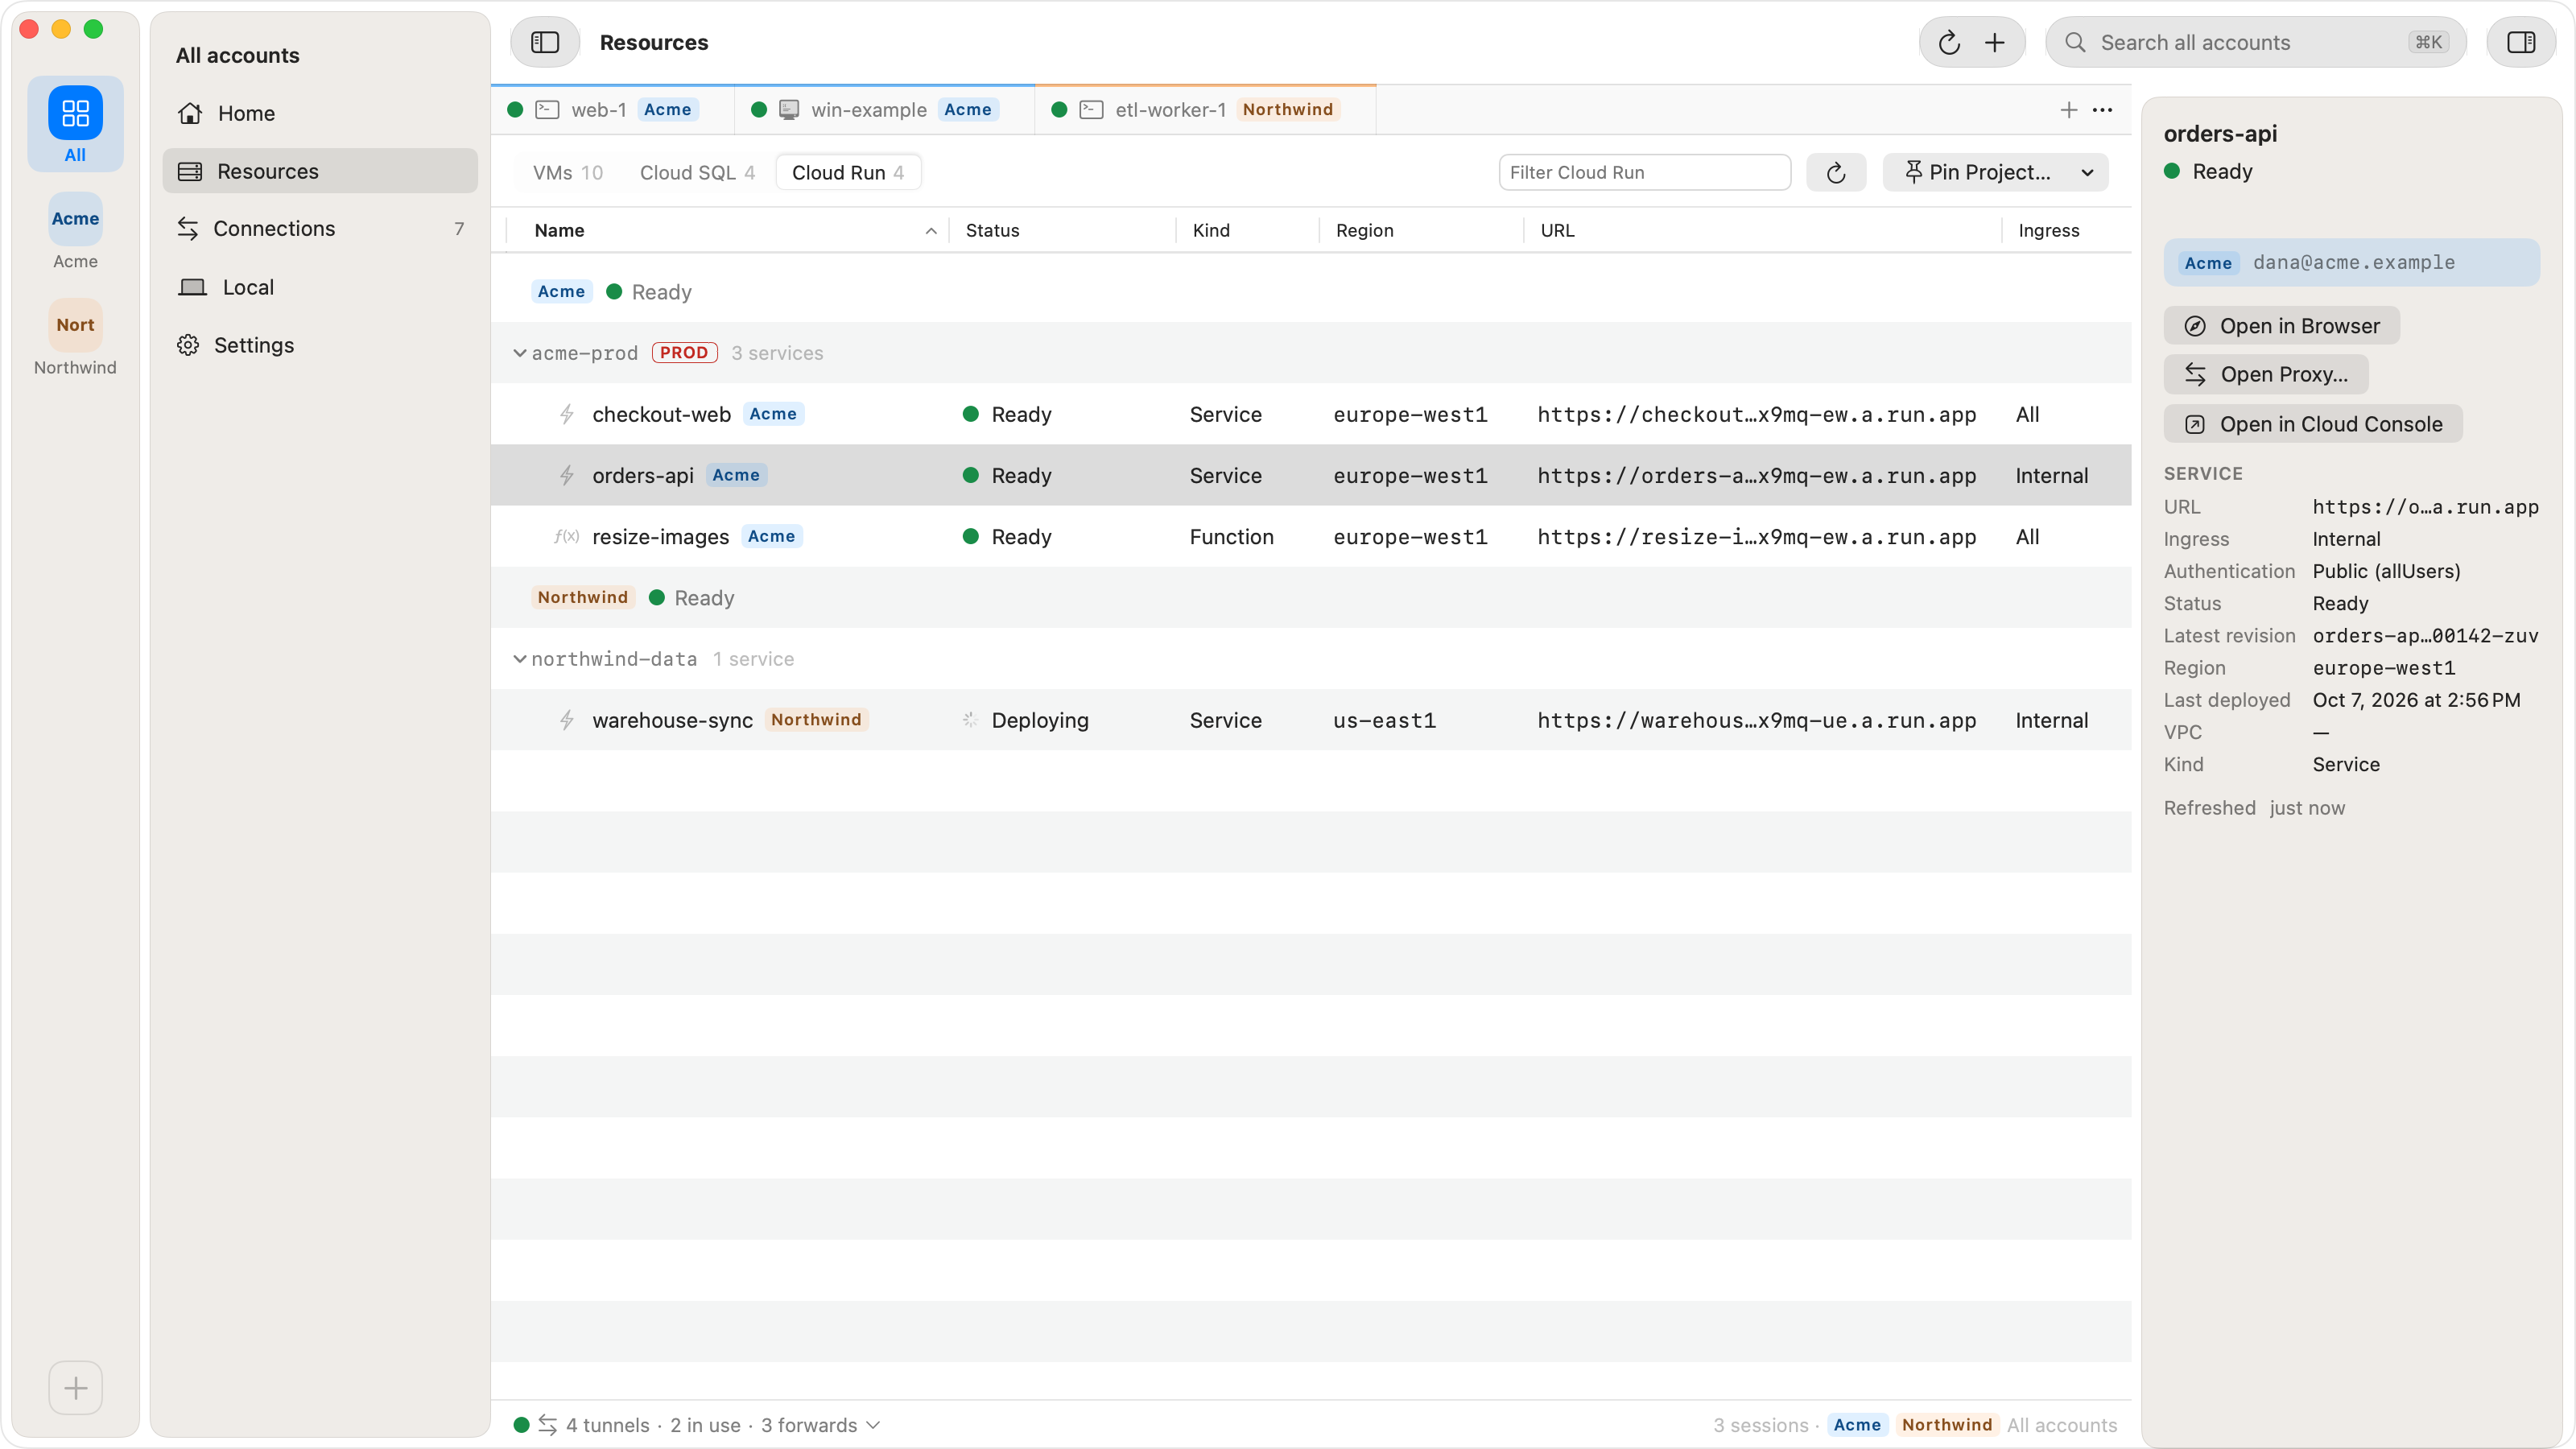Add a new session tab
Viewport: 2576px width, 1449px height.
tap(2069, 110)
